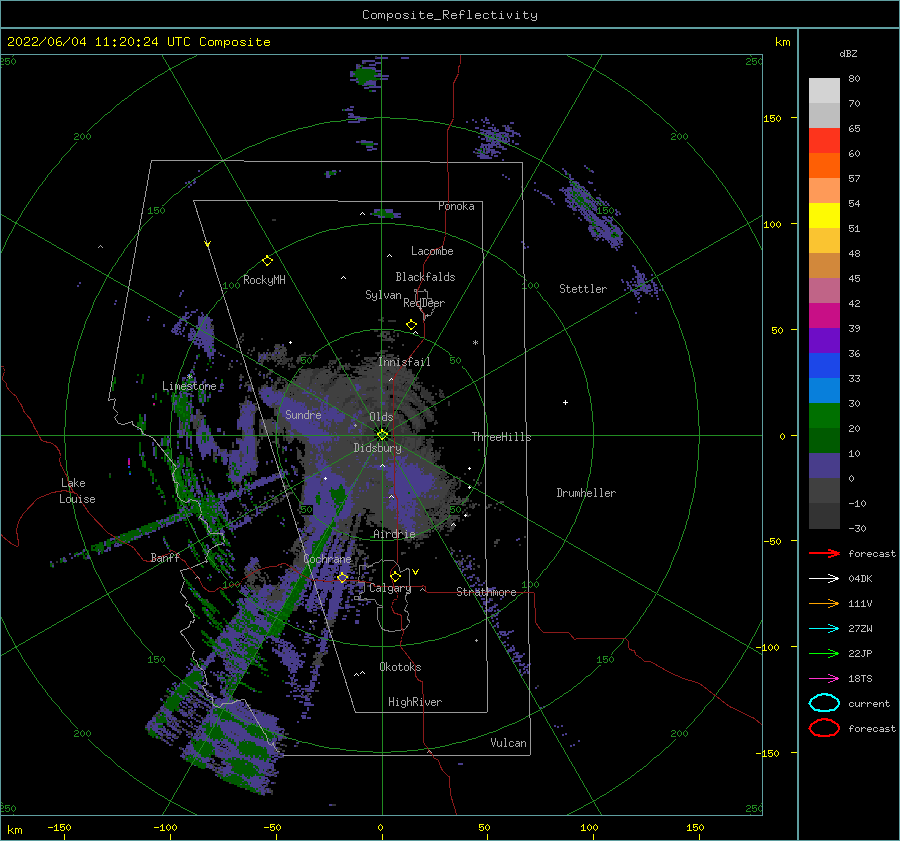Click the Lacombe label
The image size is (900, 841).
432,251
